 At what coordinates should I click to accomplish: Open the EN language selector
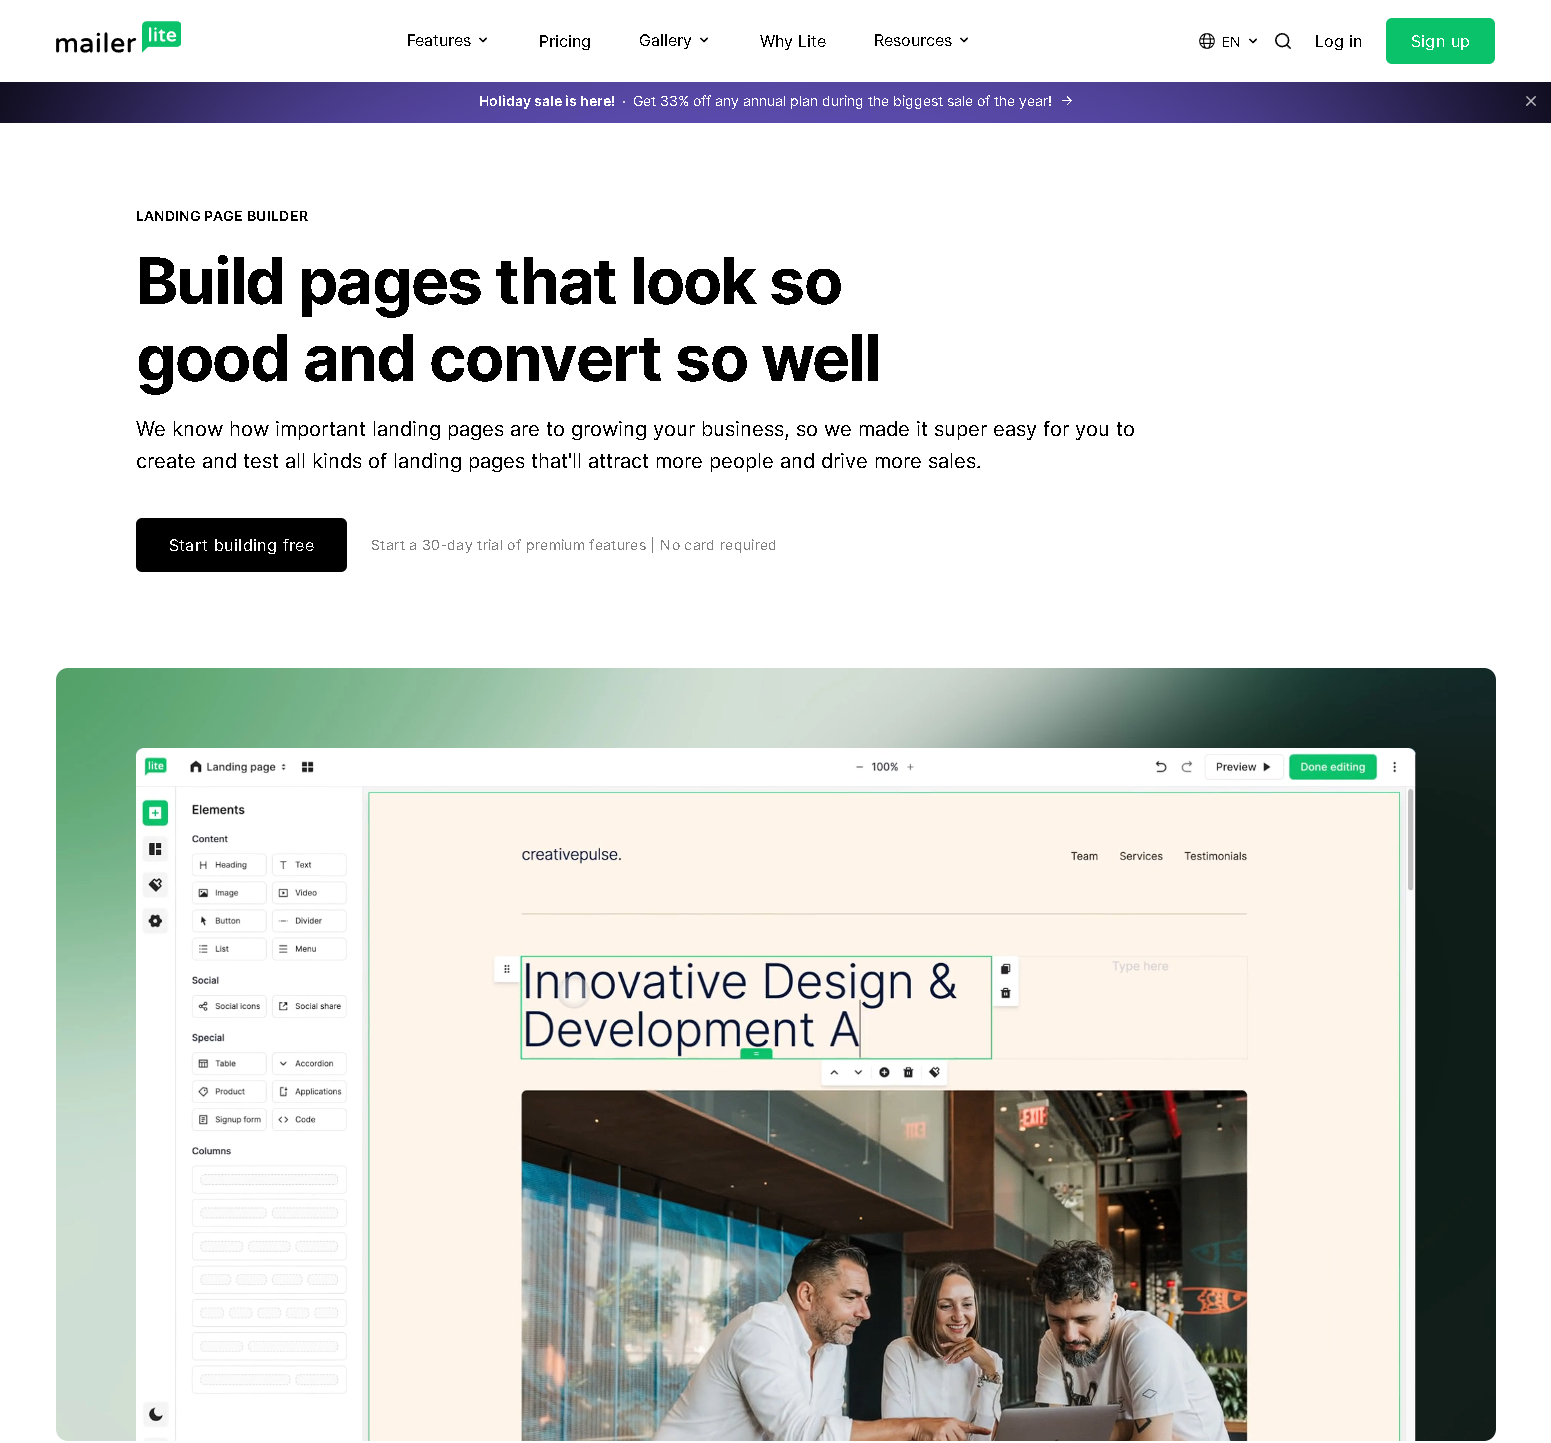pyautogui.click(x=1228, y=41)
